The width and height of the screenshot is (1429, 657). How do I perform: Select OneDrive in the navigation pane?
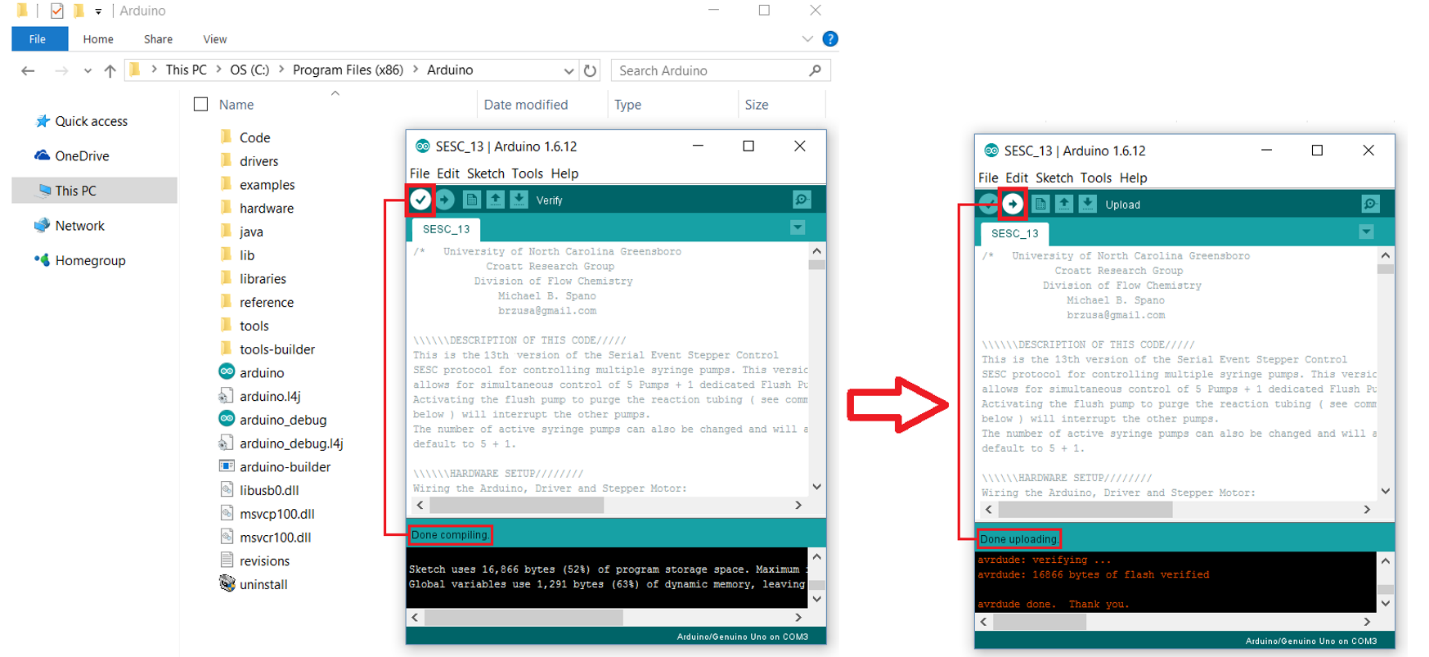[81, 156]
